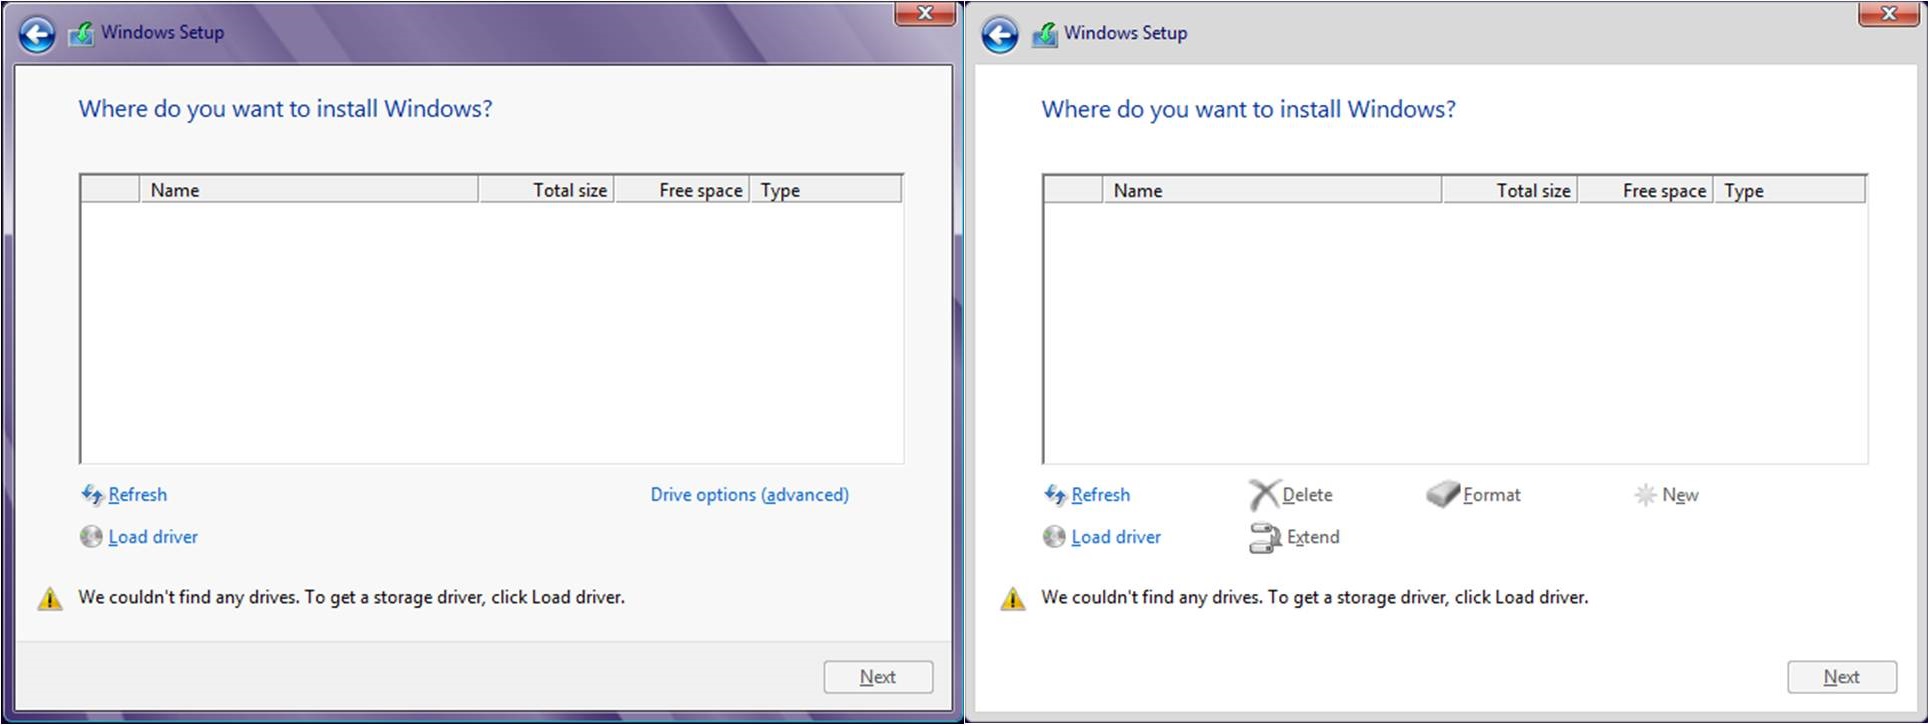This screenshot has width=1928, height=726.
Task: Click the Refresh icon in the purple-titled window
Action: (92, 494)
